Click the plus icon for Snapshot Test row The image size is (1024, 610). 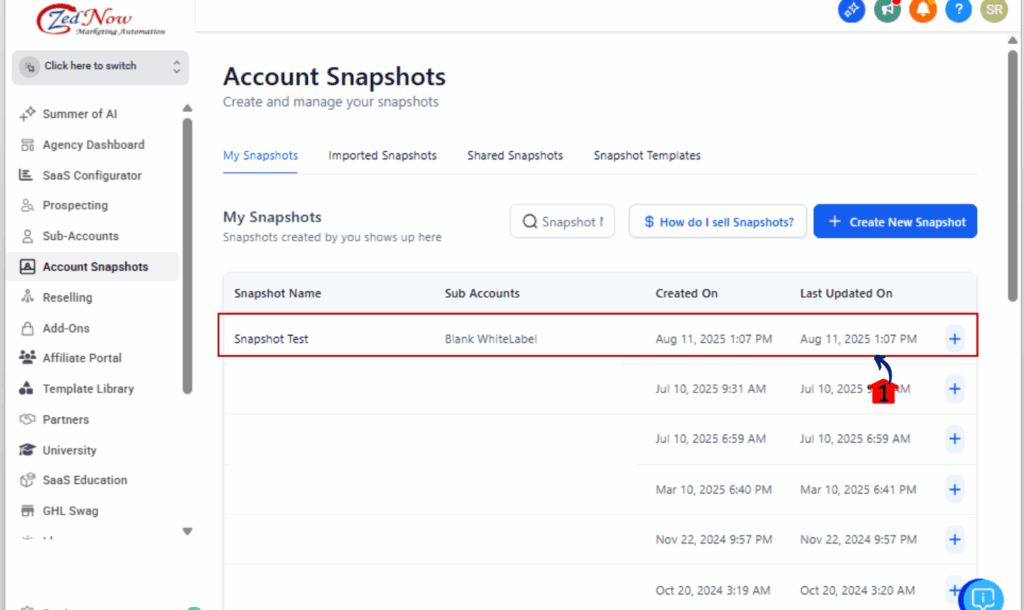click(x=955, y=339)
